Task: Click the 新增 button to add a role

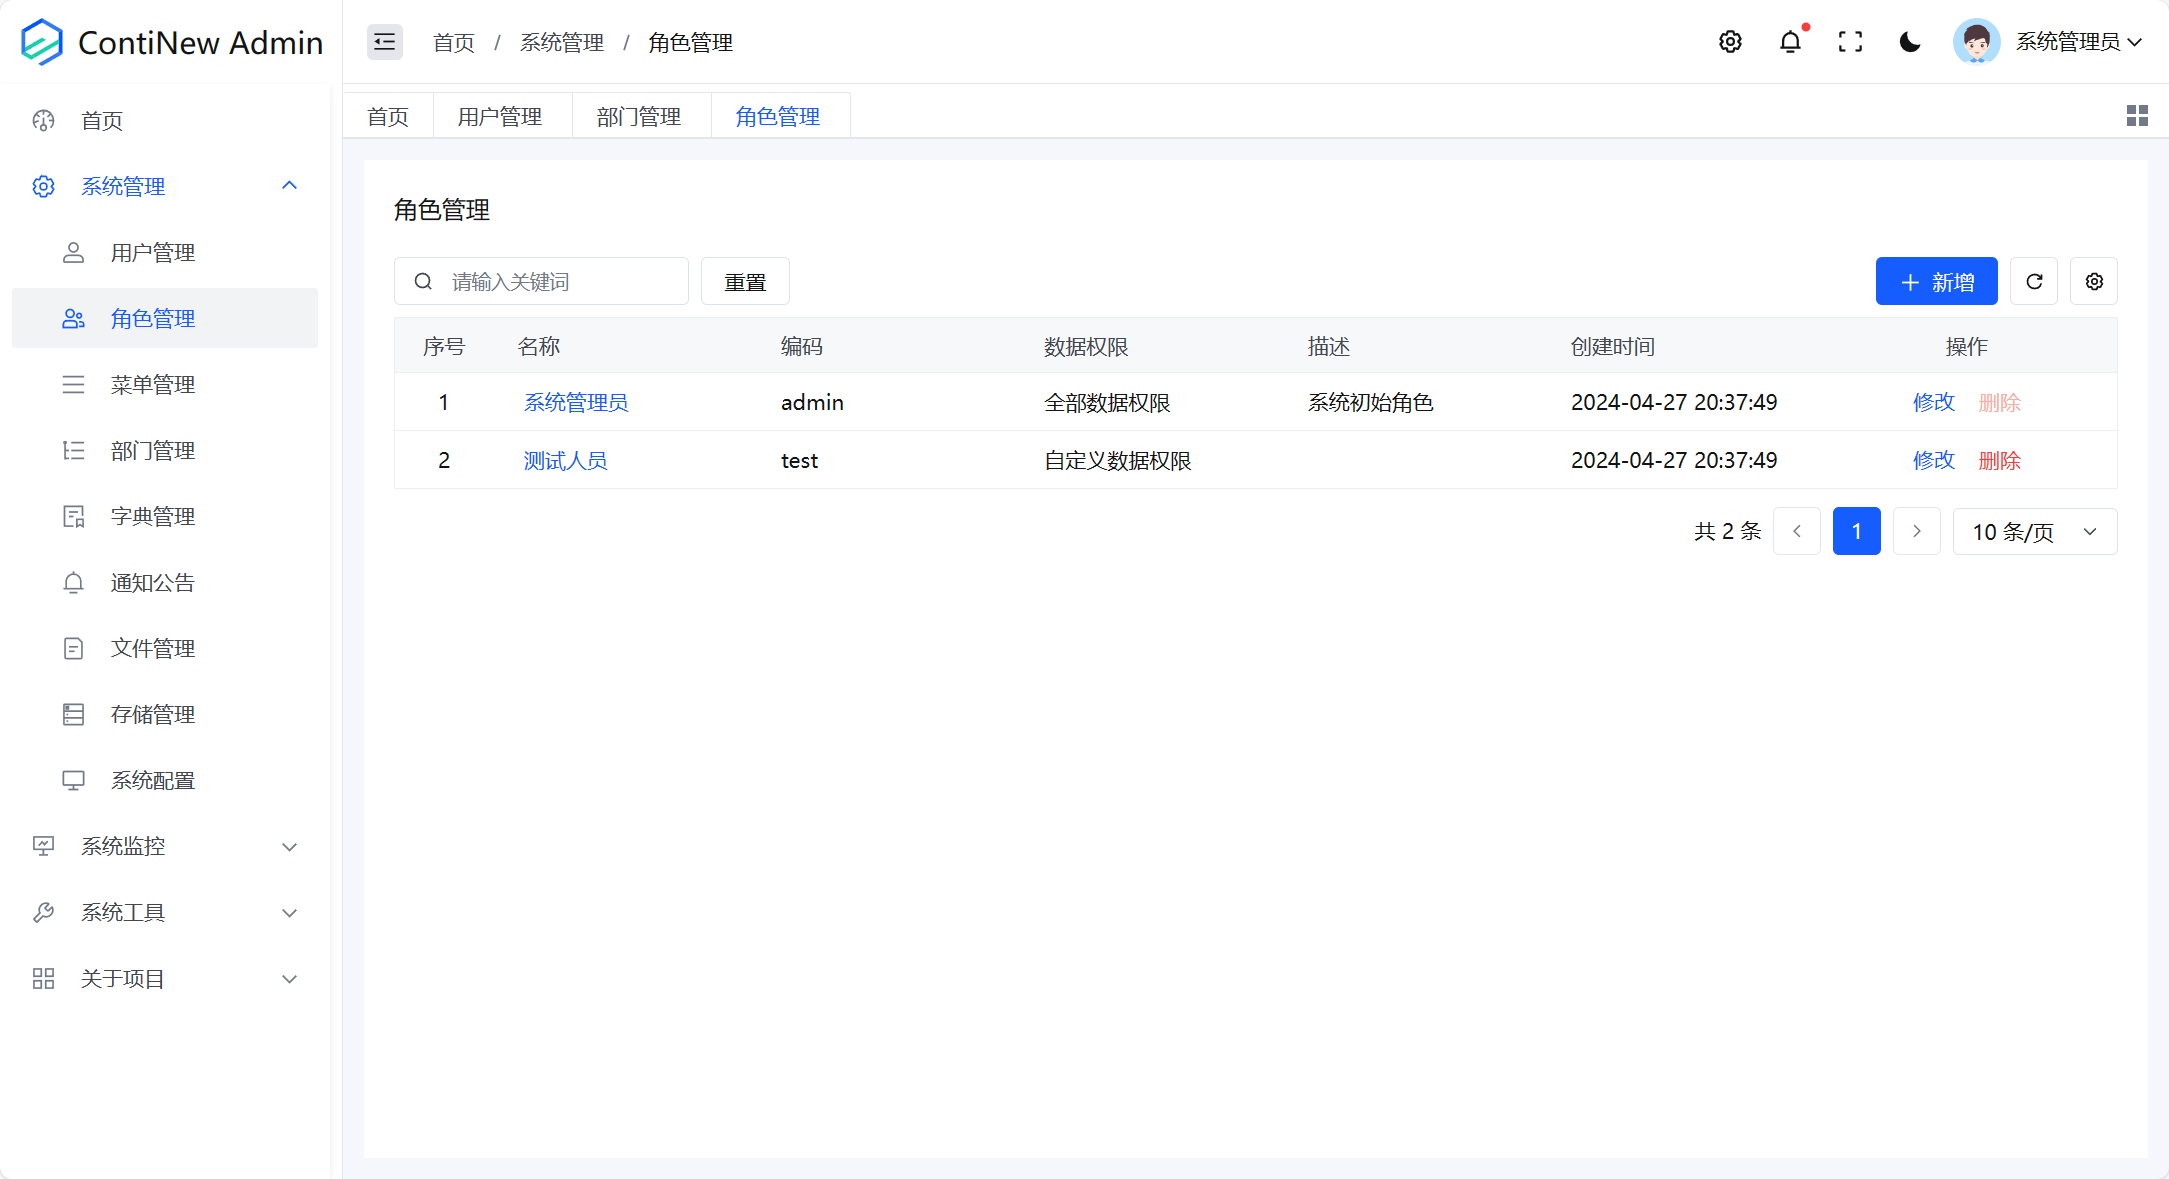Action: pos(1936,281)
